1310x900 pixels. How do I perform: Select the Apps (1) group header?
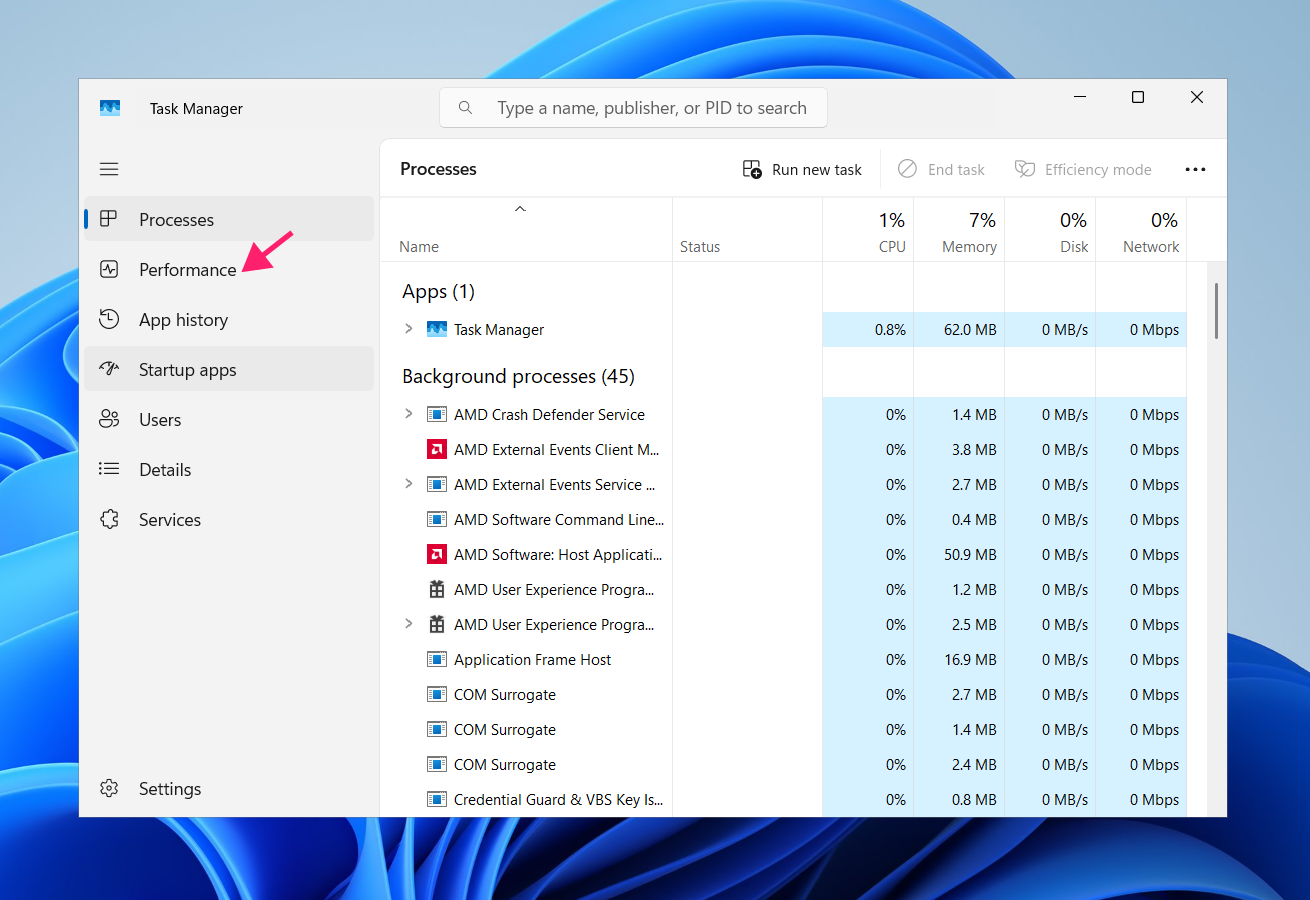click(x=438, y=292)
